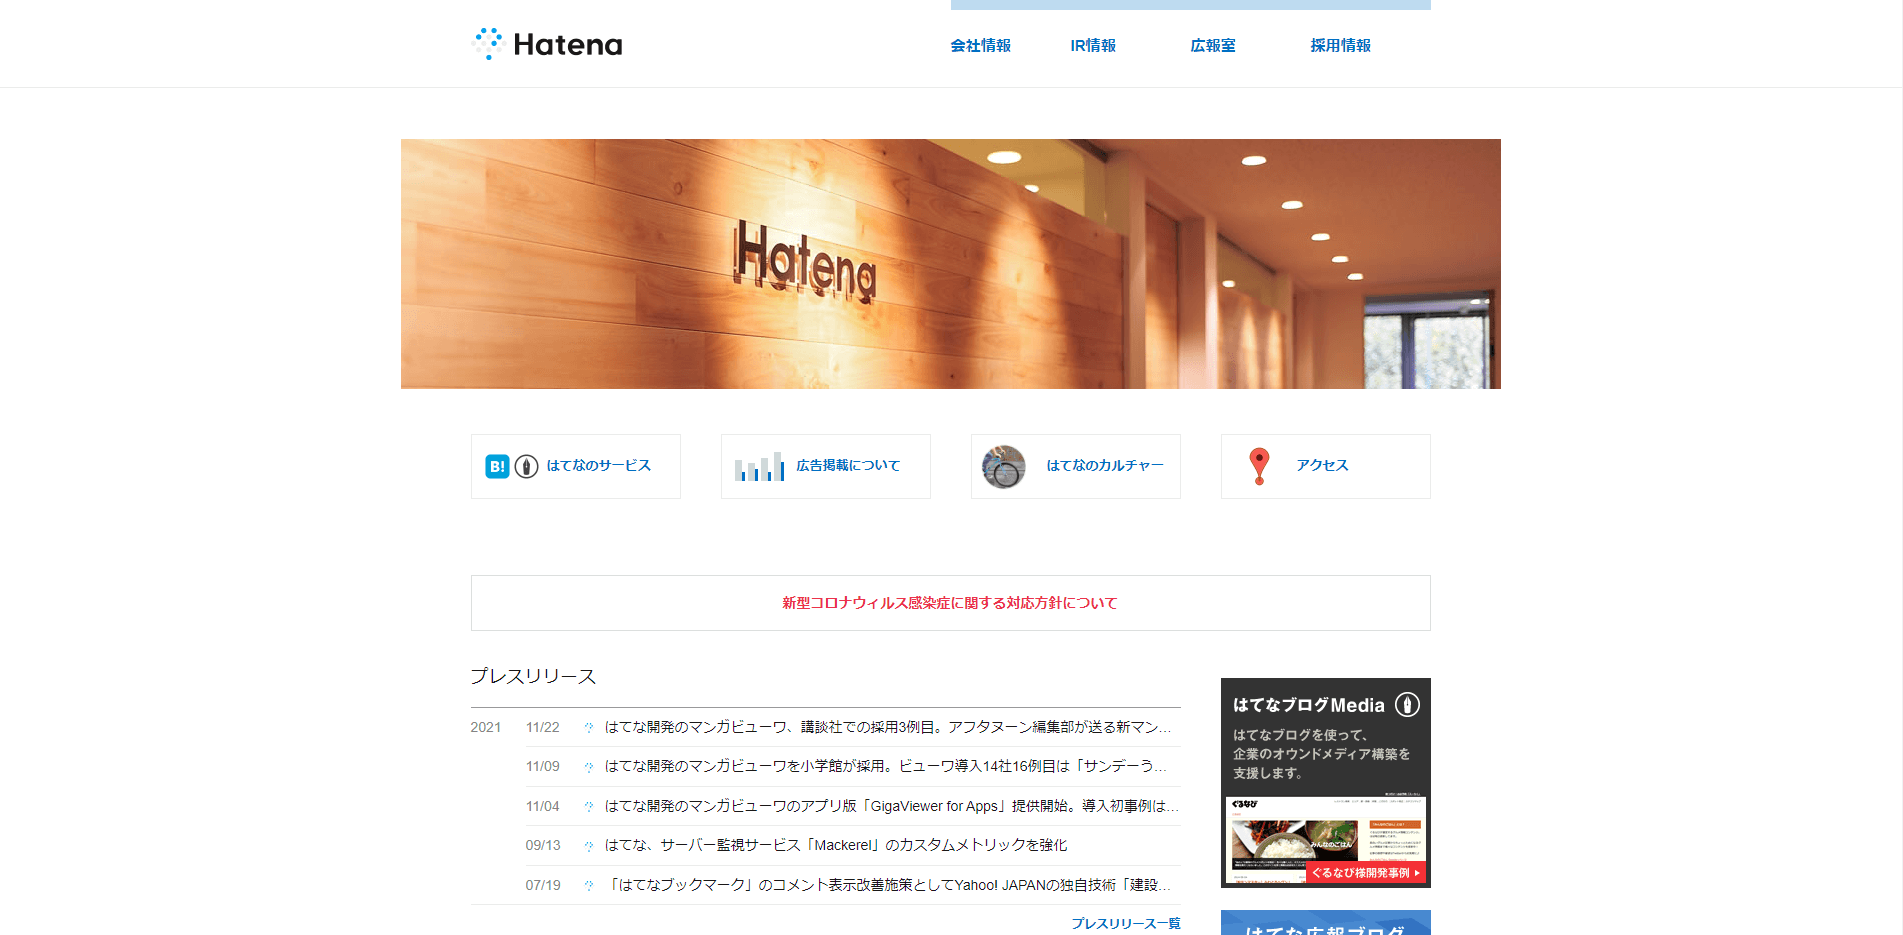Open the 採用情報 menu item

click(x=1340, y=45)
